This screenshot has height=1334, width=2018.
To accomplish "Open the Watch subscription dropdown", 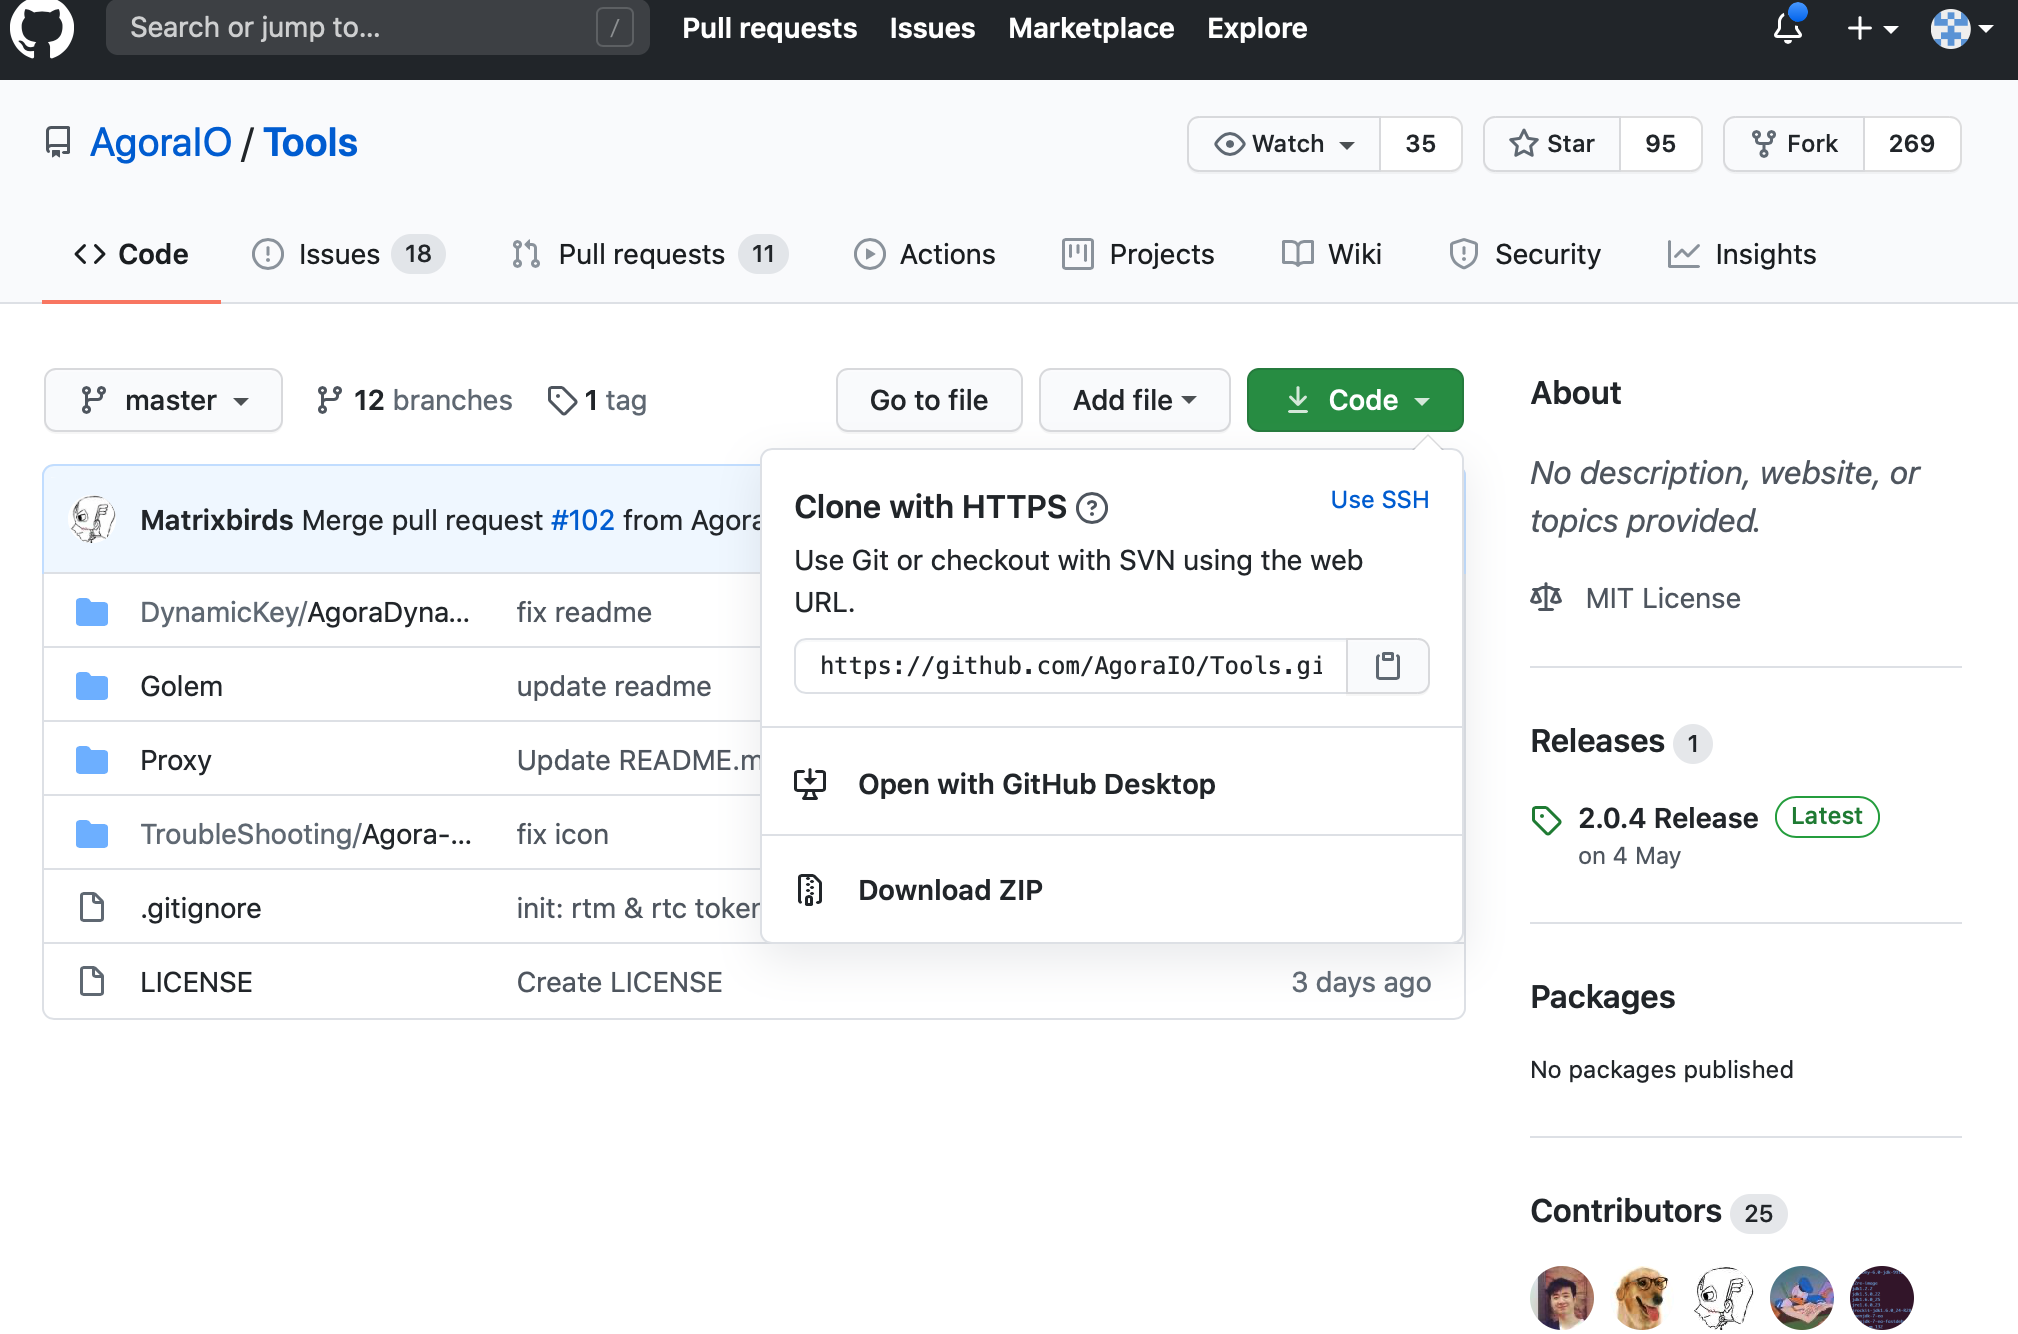I will click(1284, 144).
